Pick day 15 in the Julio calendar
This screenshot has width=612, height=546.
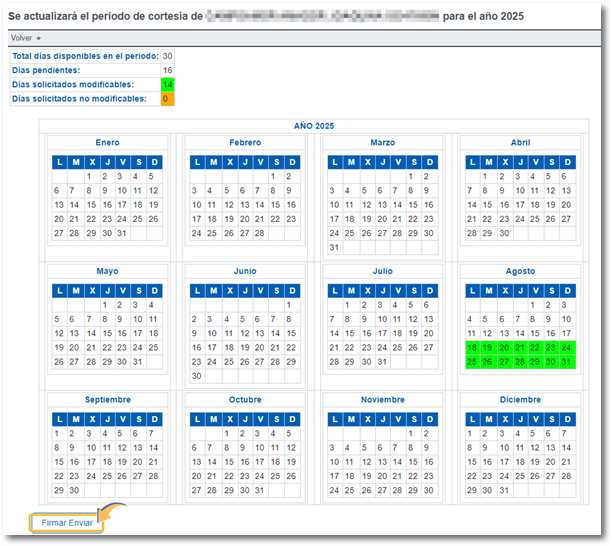tap(350, 334)
